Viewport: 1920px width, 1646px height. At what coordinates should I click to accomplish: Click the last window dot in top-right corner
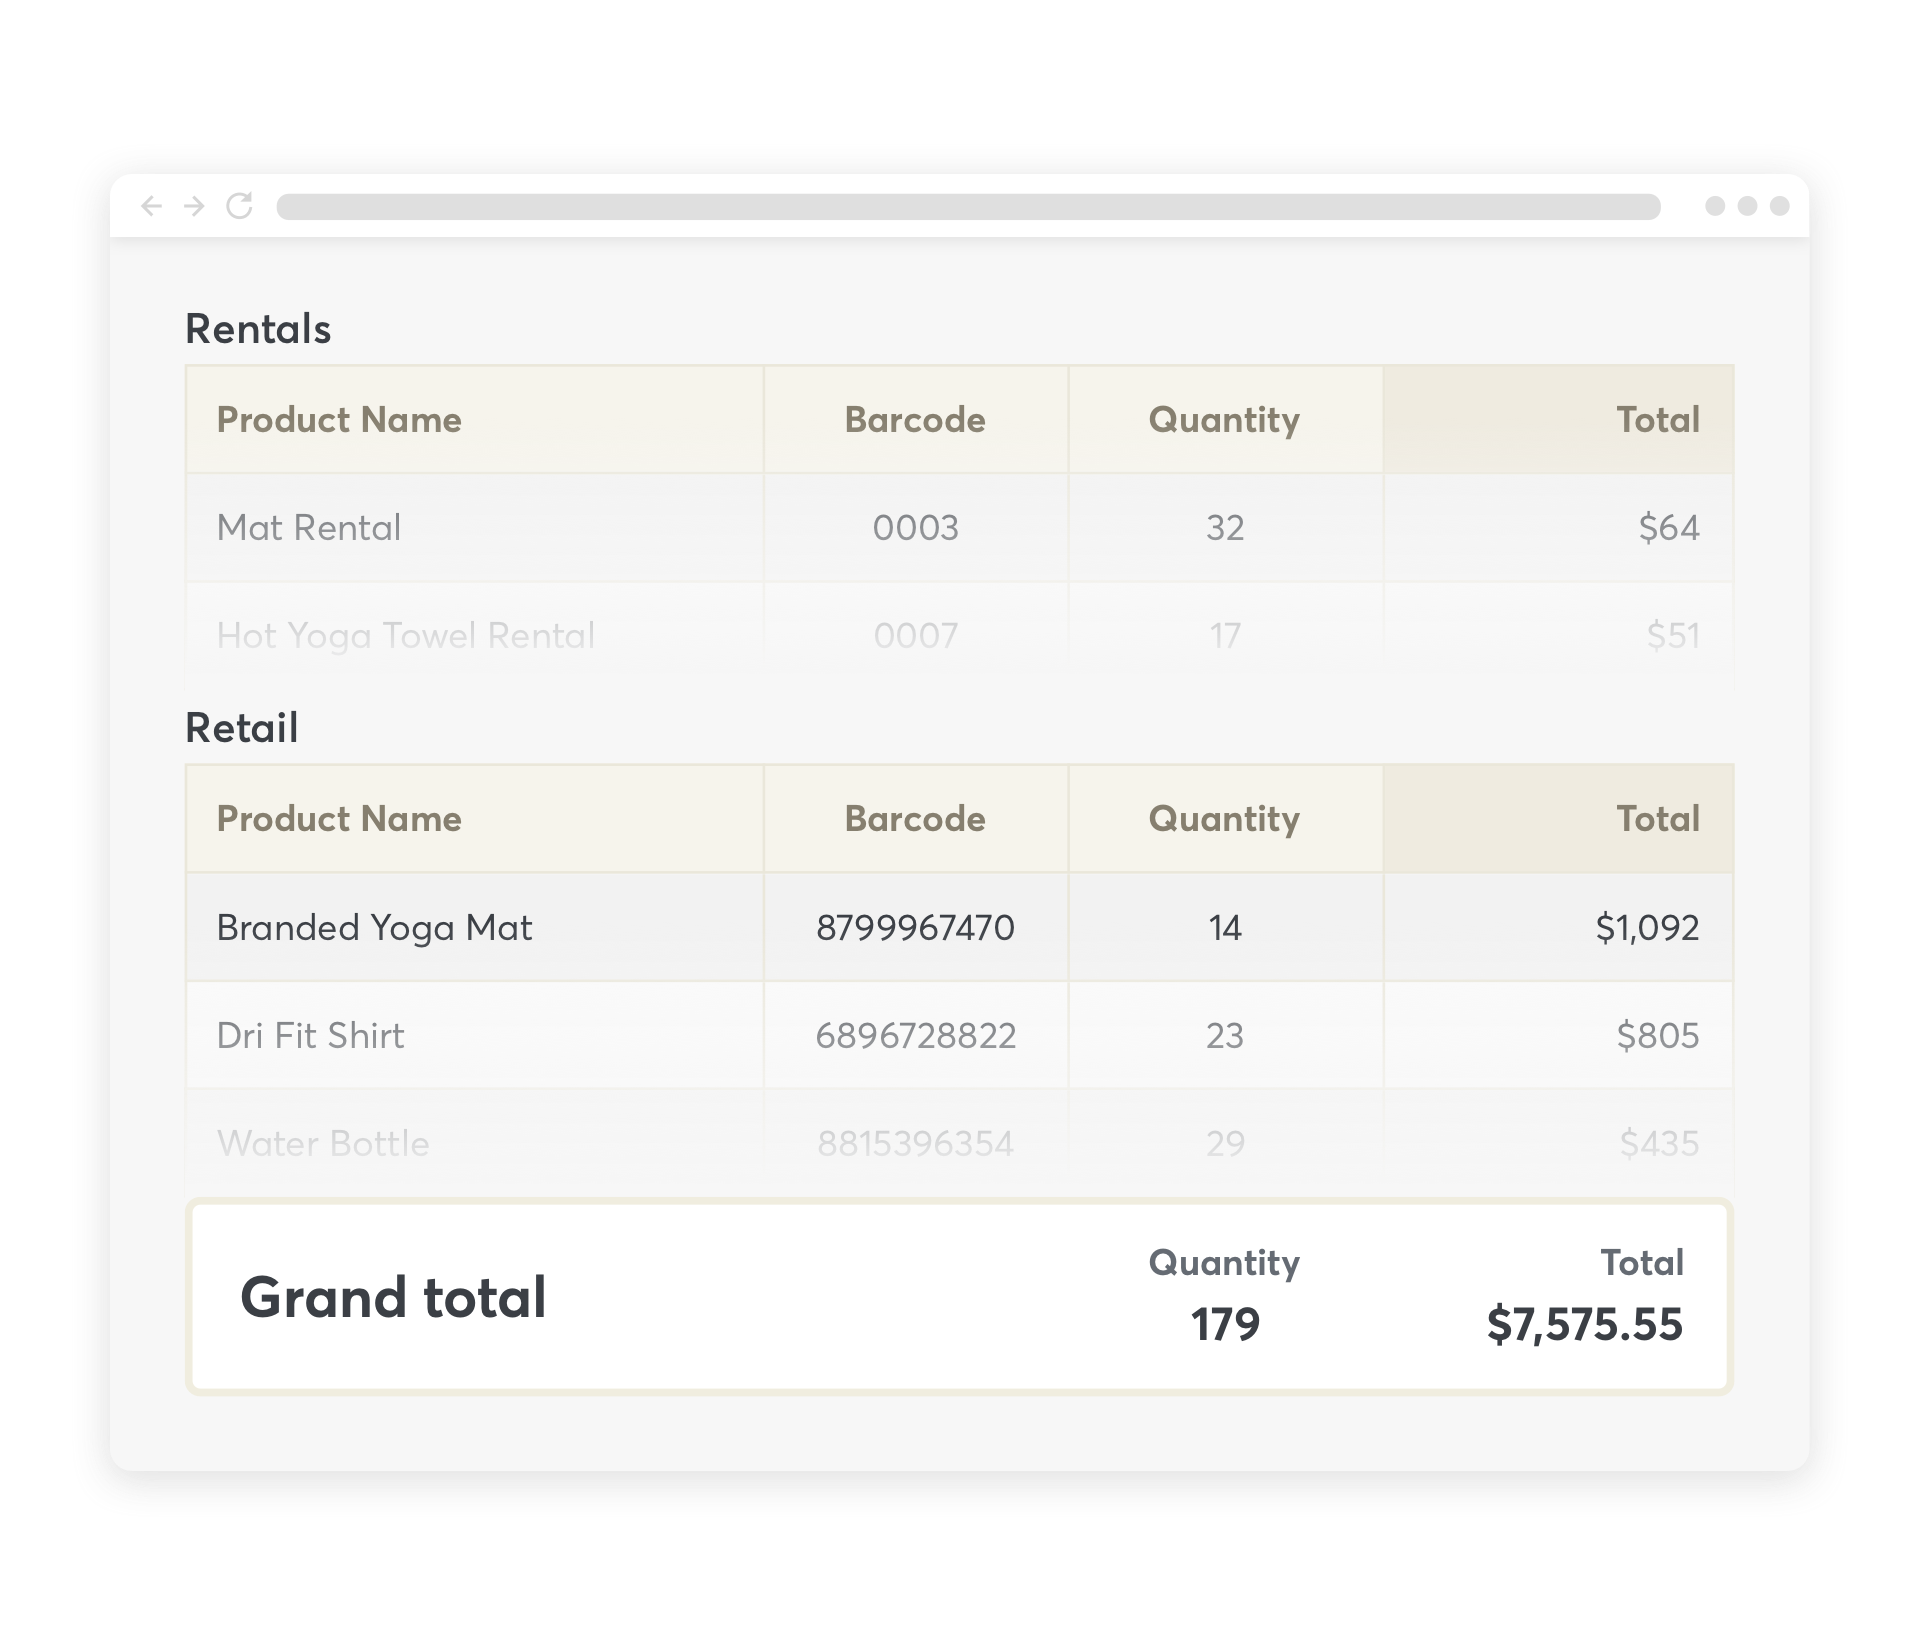1779,206
